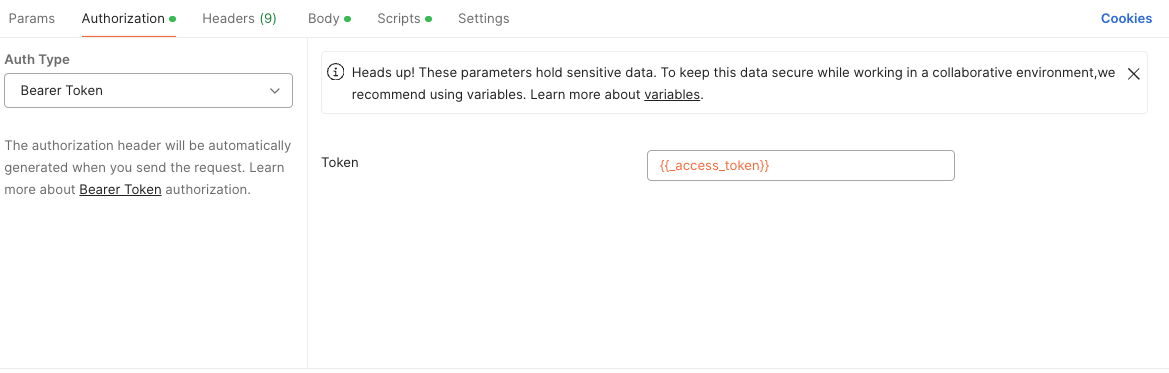Go to the Body tab

tap(324, 19)
